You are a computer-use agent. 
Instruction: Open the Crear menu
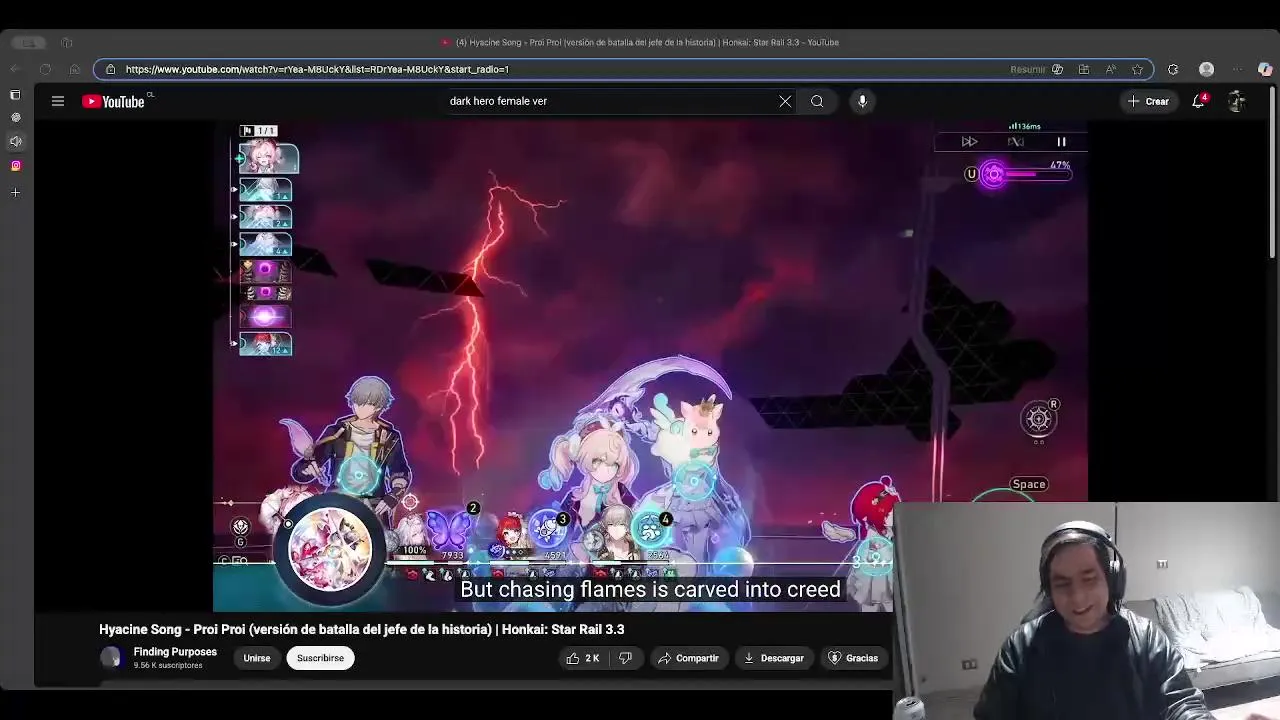coord(1148,101)
